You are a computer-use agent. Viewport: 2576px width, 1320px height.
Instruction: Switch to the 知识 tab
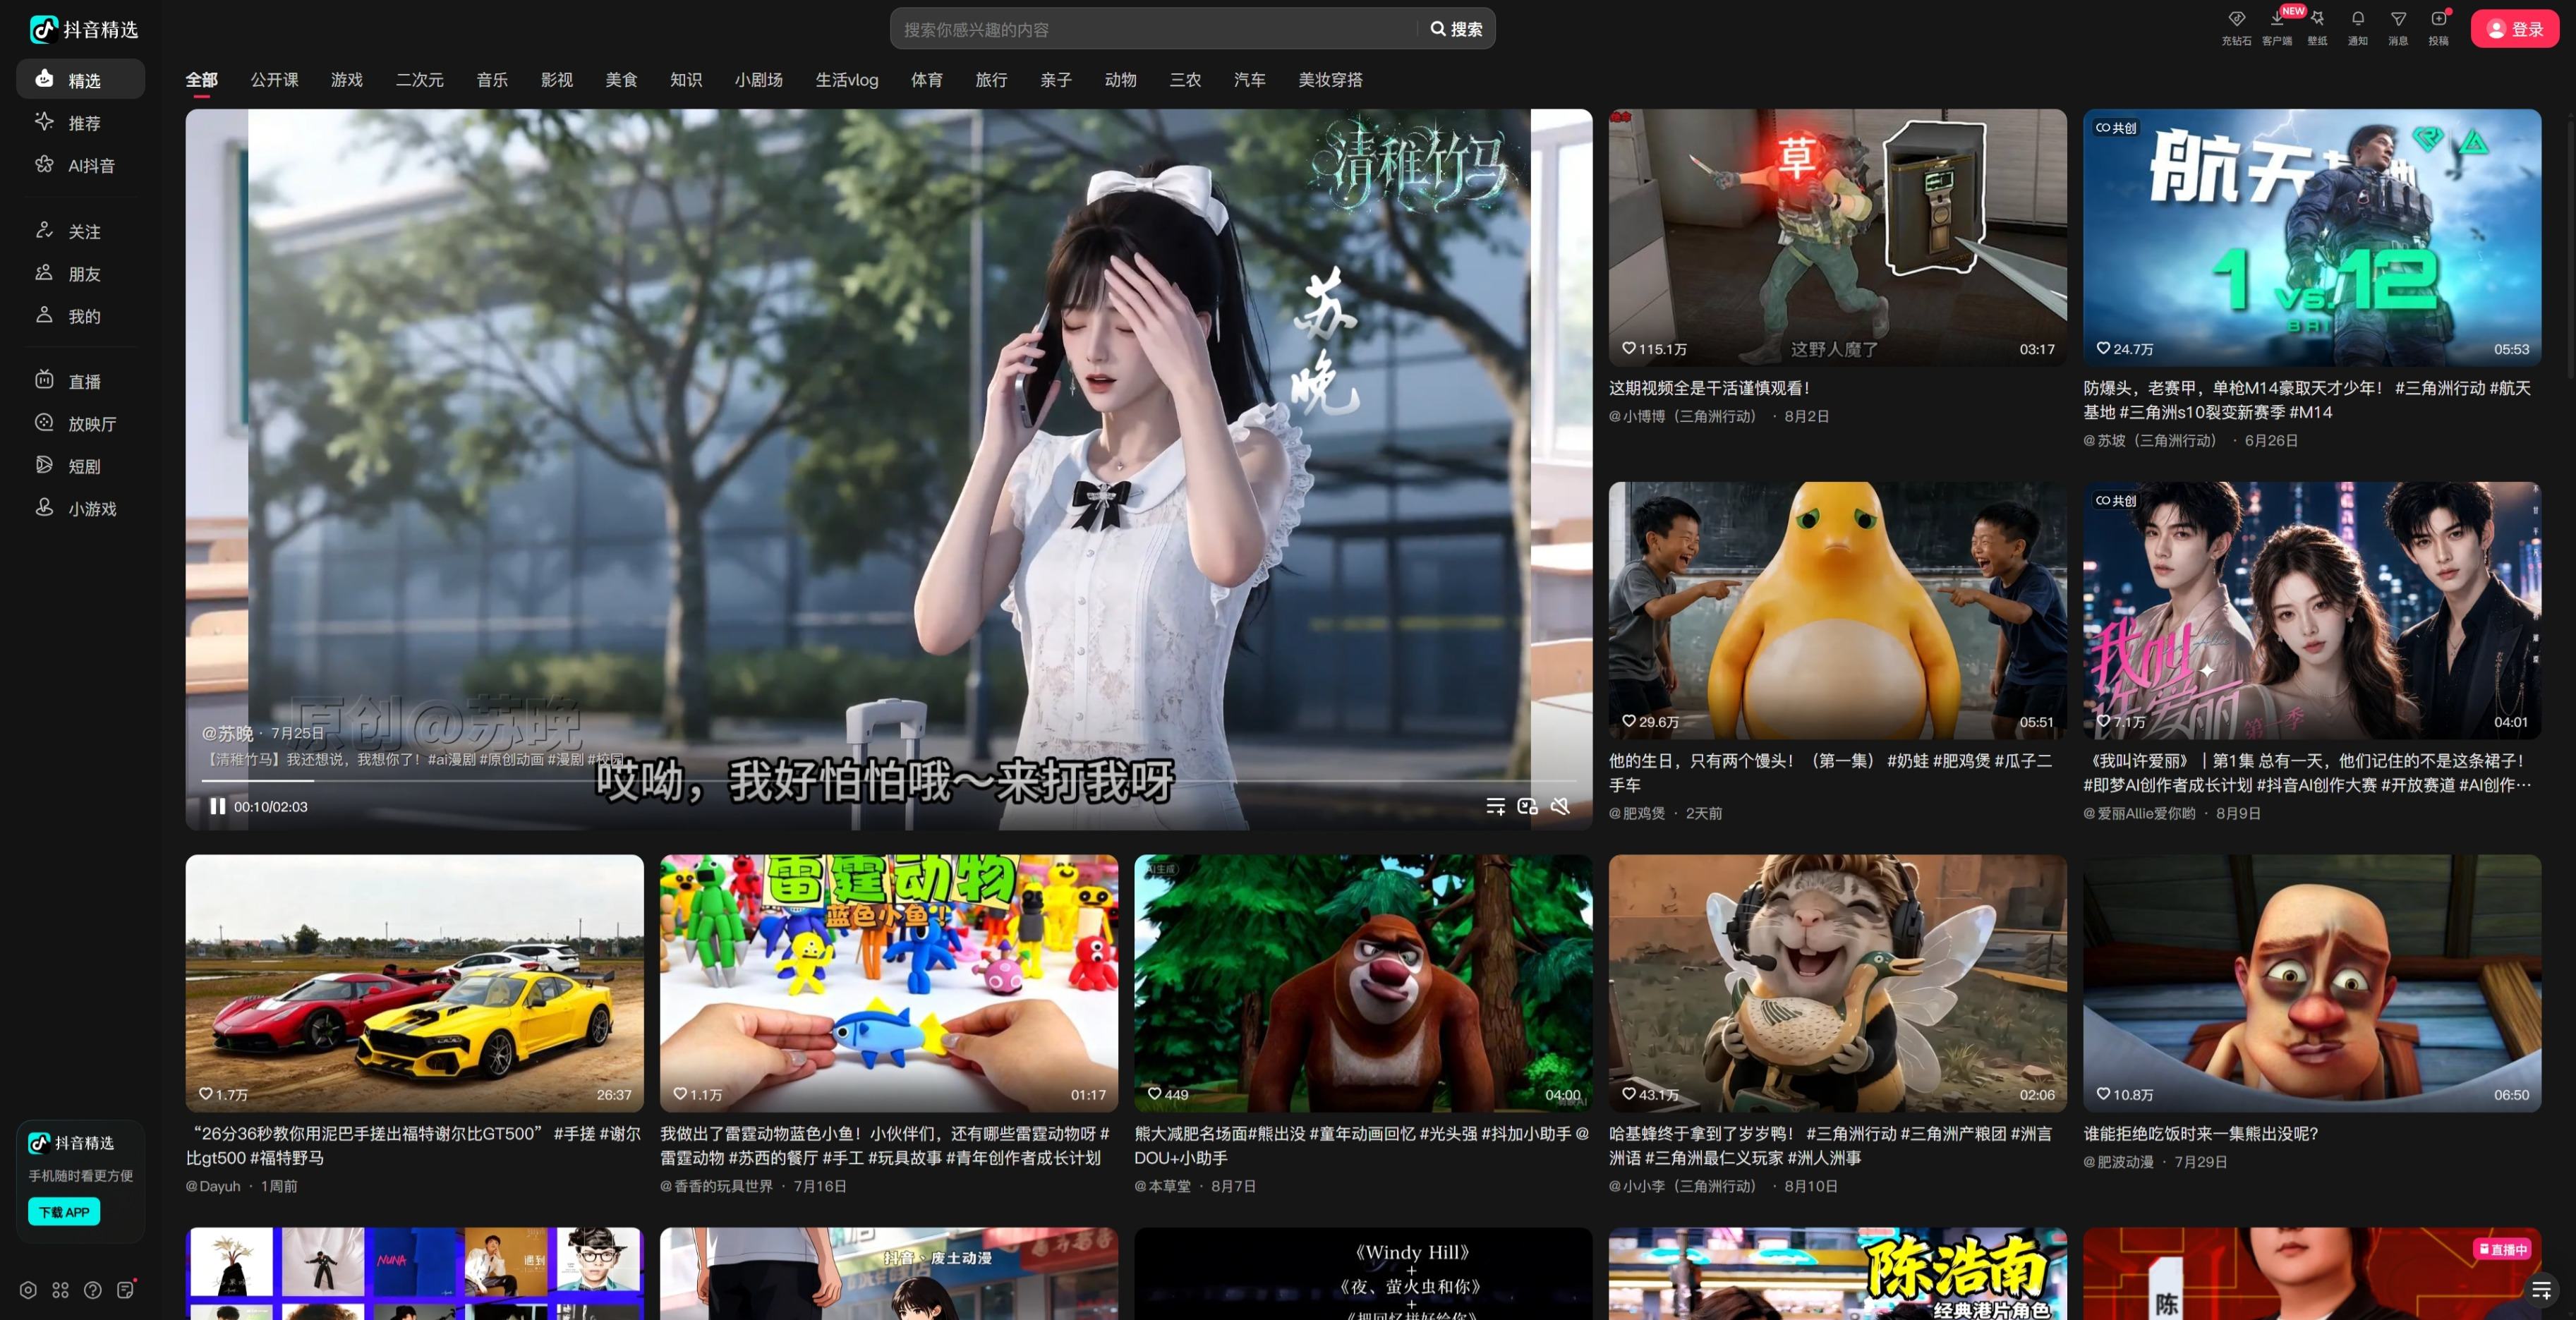pyautogui.click(x=686, y=80)
